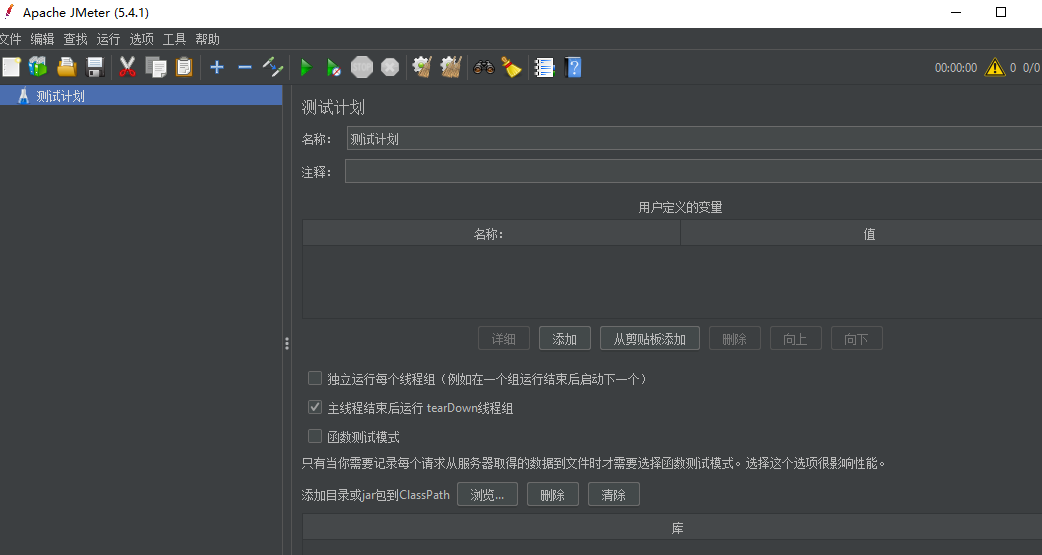
Task: Click the 向上 button
Action: [x=795, y=338]
